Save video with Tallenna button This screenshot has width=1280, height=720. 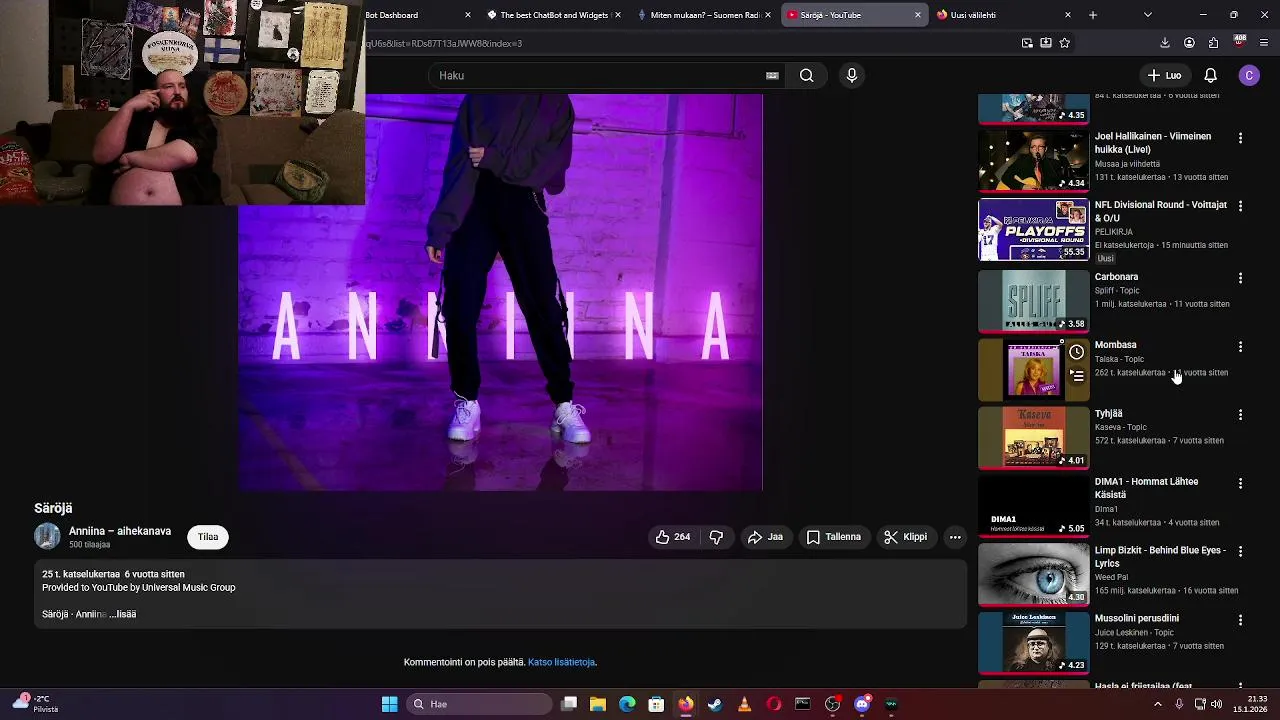pos(834,537)
